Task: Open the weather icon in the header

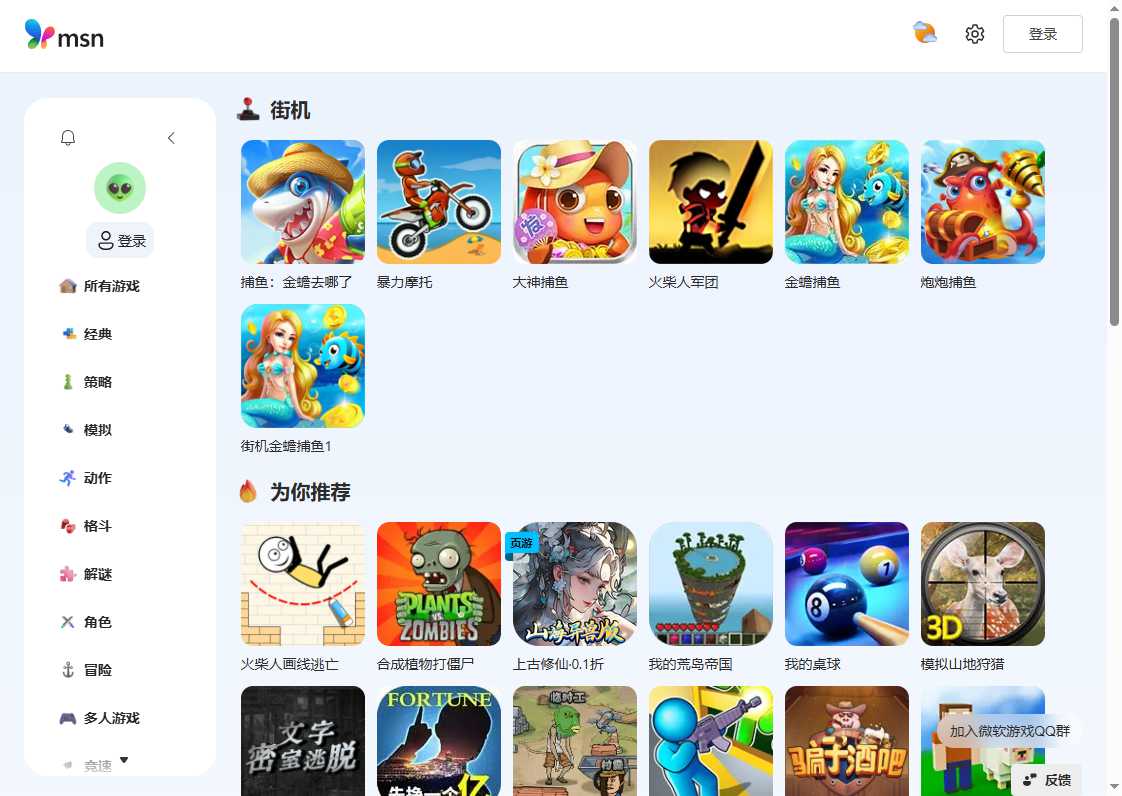Action: (925, 33)
